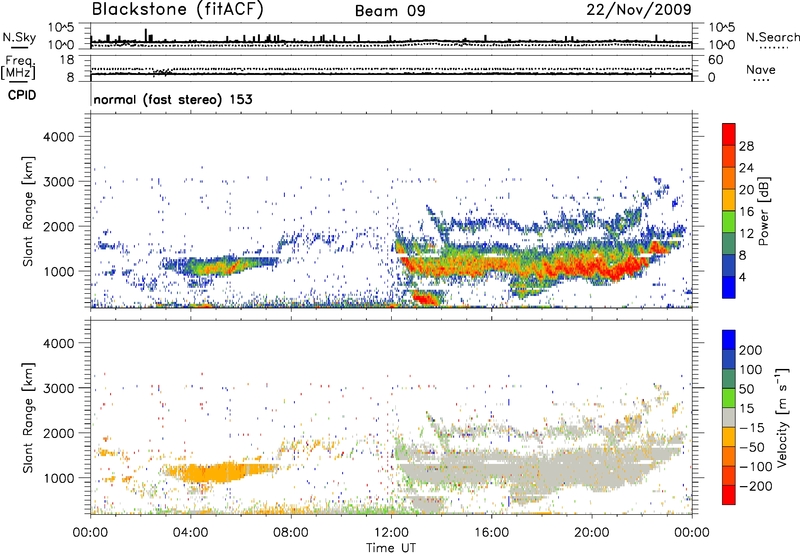Click the '3000' tick on velocity panel axis

pos(59,388)
